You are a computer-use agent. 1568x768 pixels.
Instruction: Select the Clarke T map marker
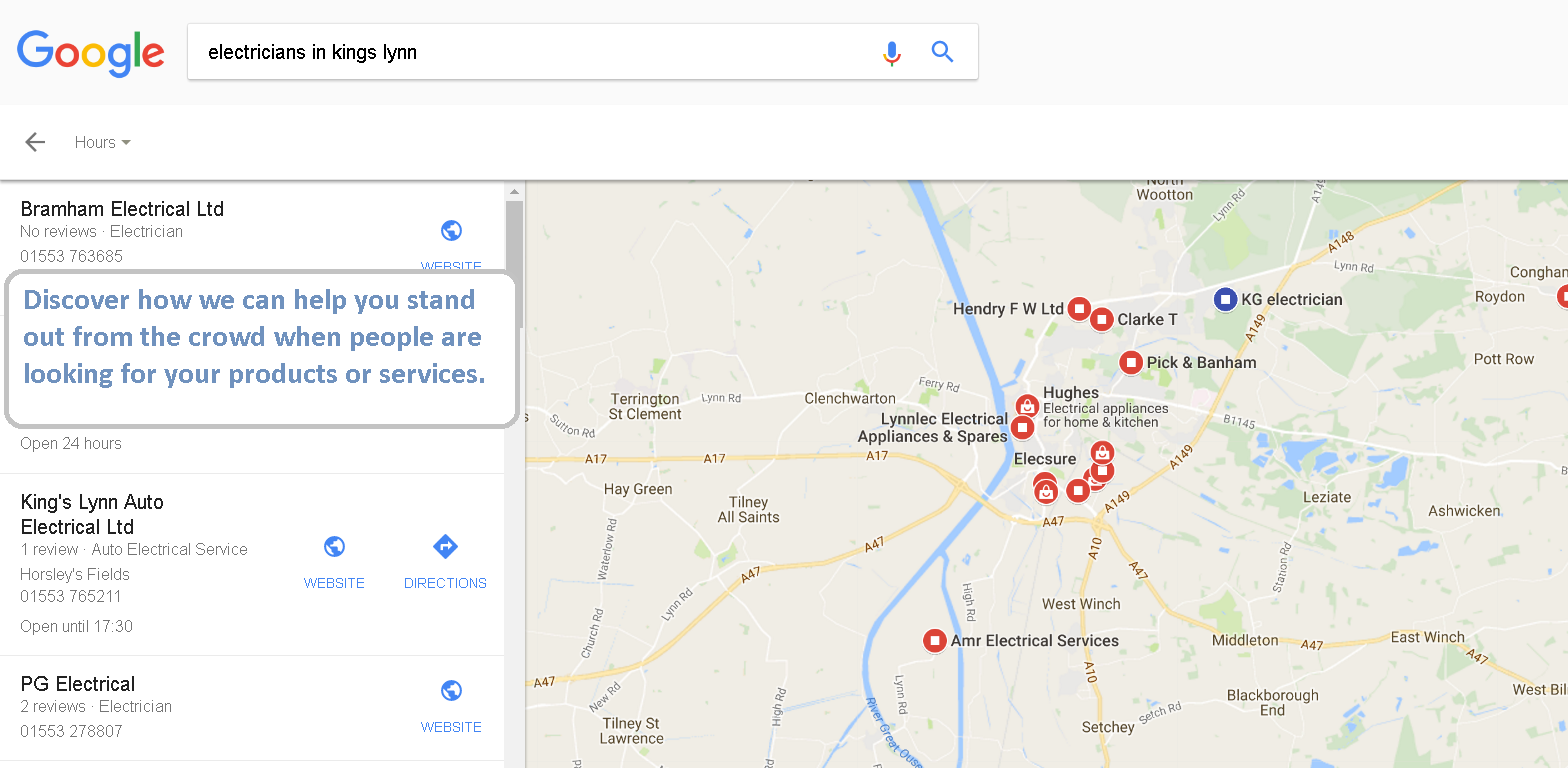[1101, 320]
